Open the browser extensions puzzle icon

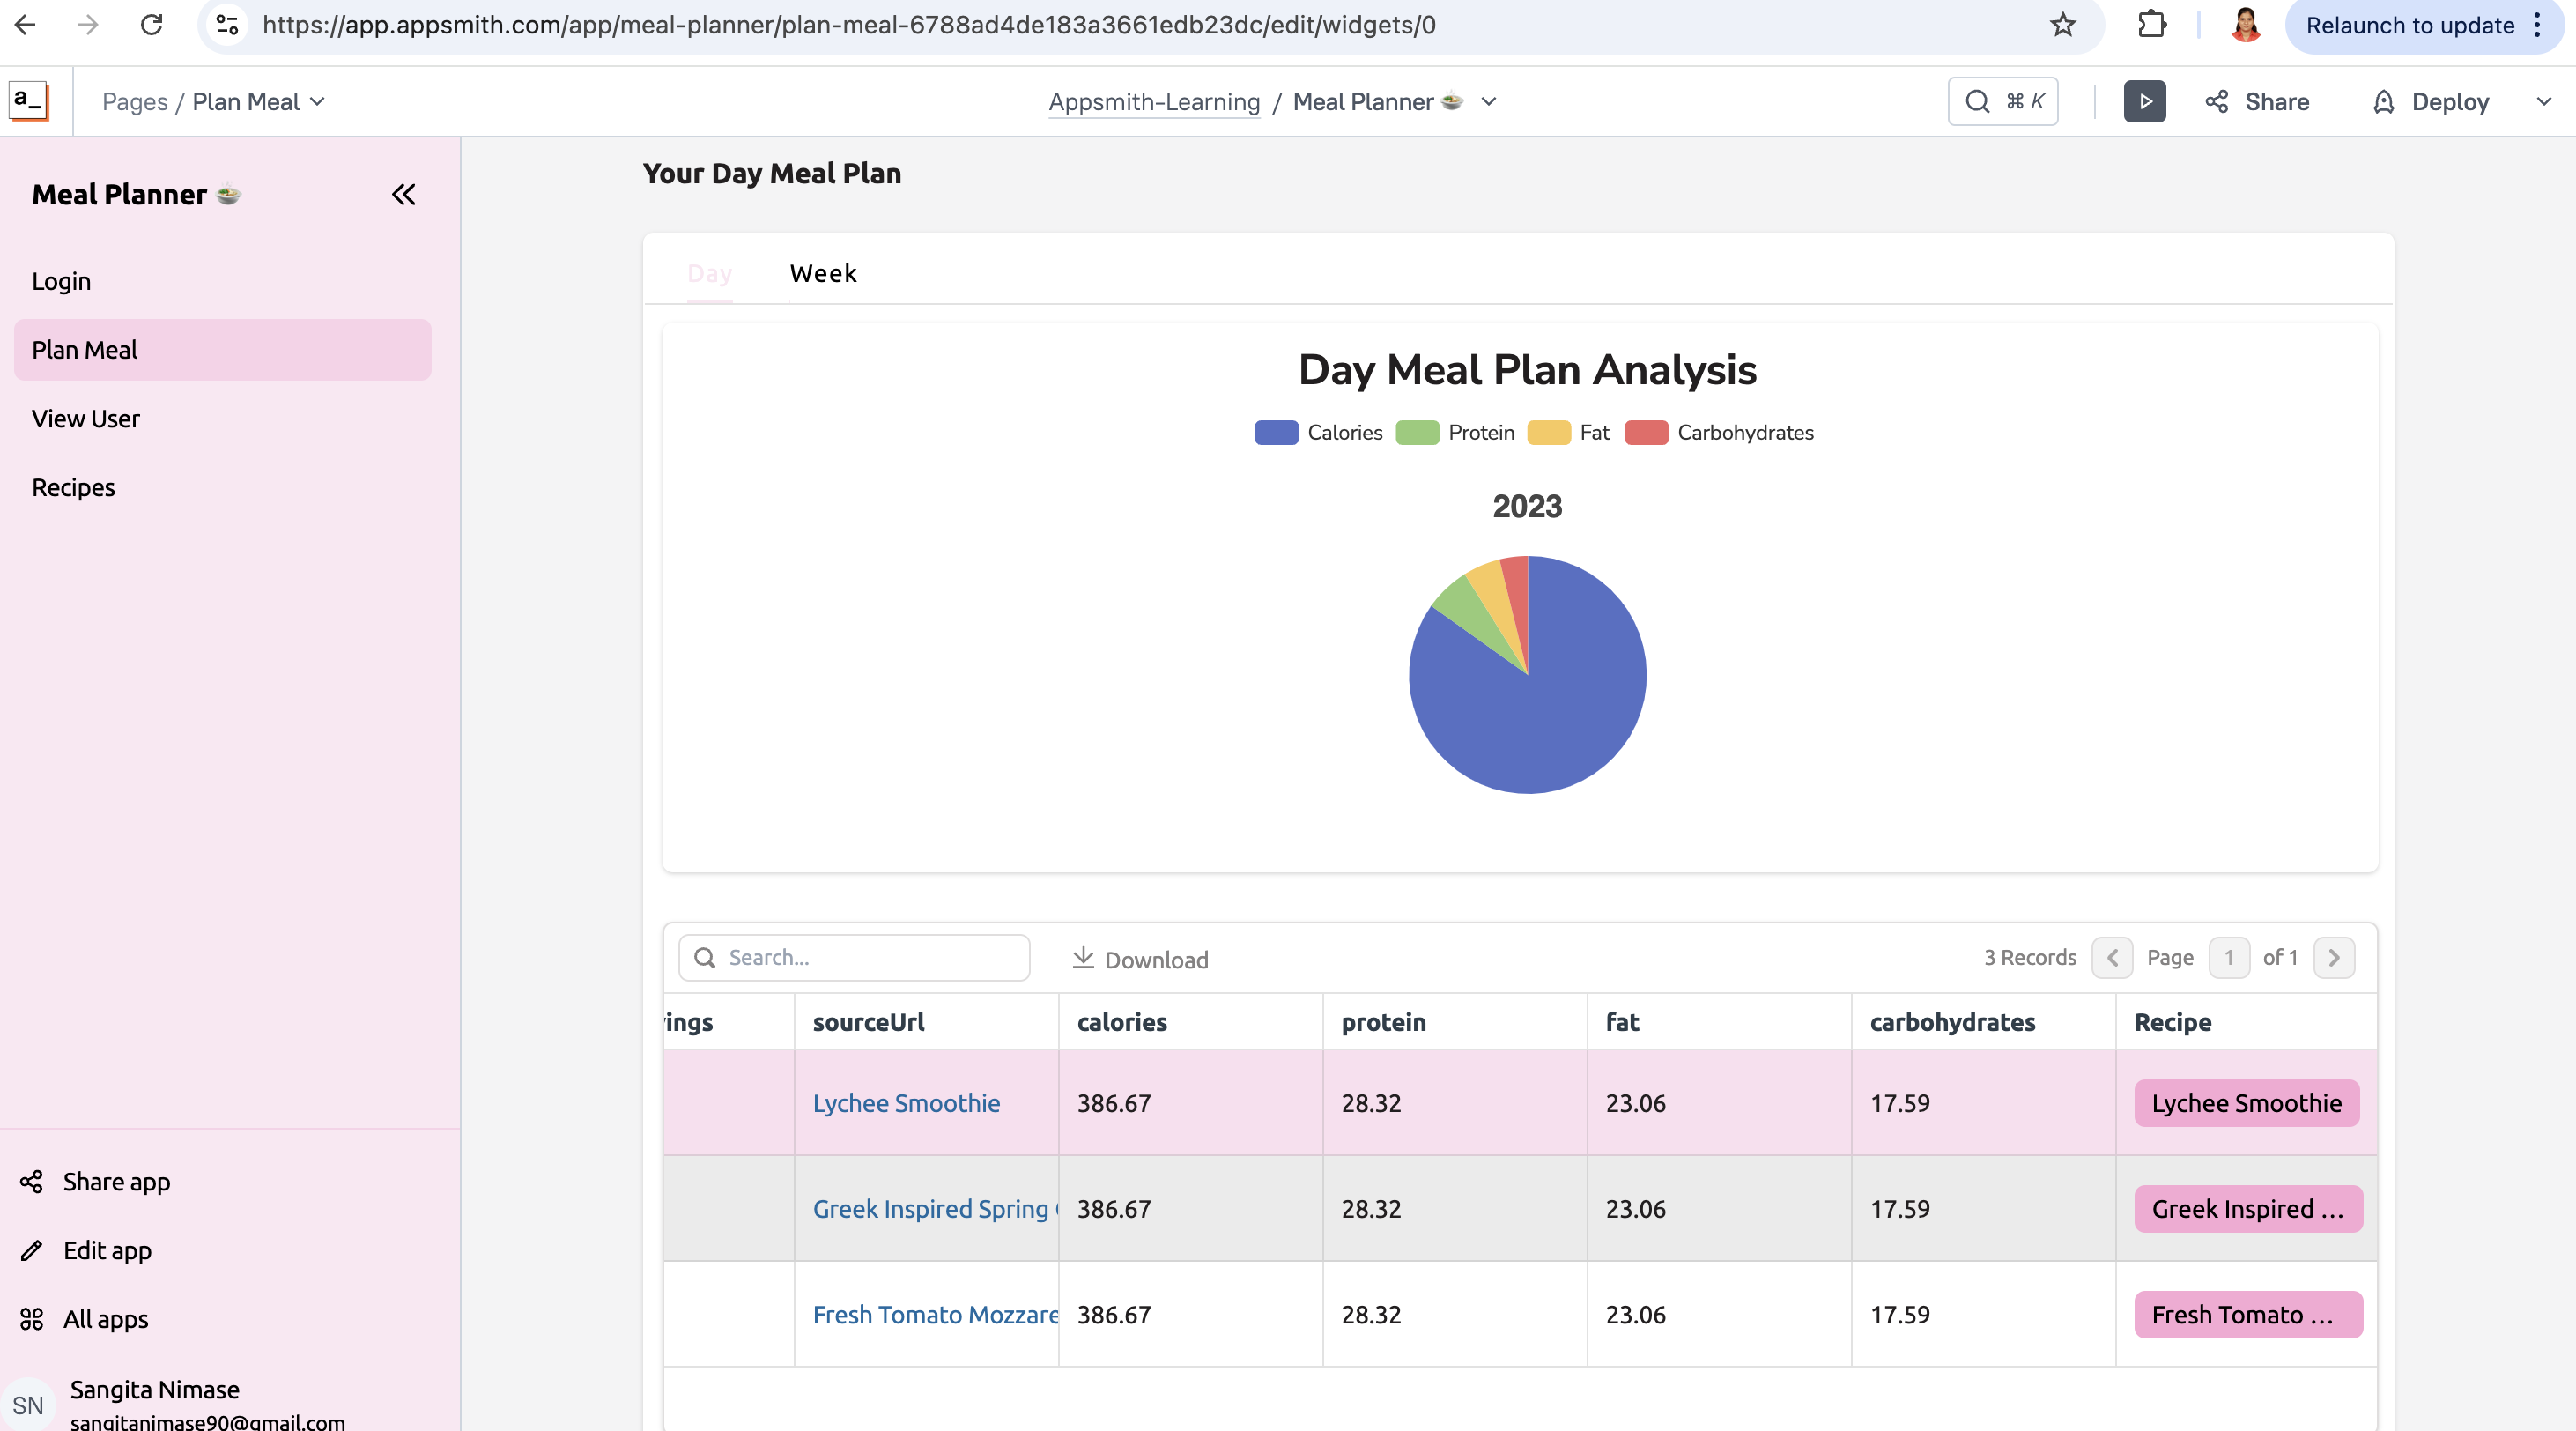2151,25
